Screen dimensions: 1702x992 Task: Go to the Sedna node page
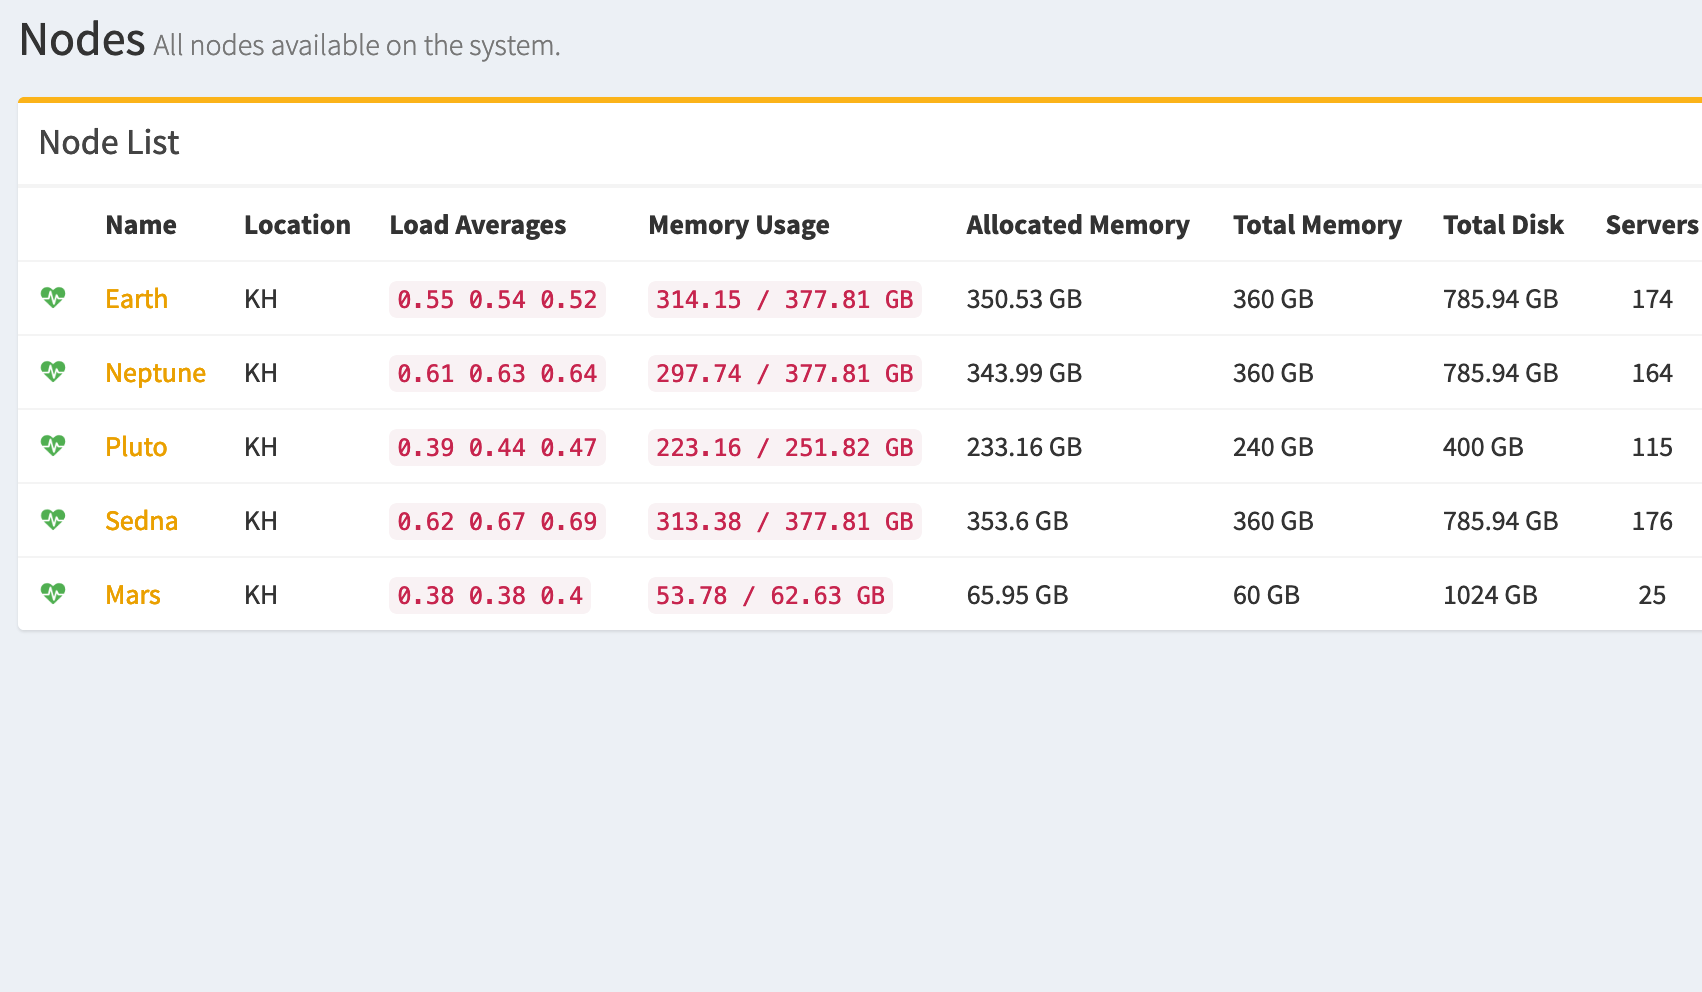[141, 521]
